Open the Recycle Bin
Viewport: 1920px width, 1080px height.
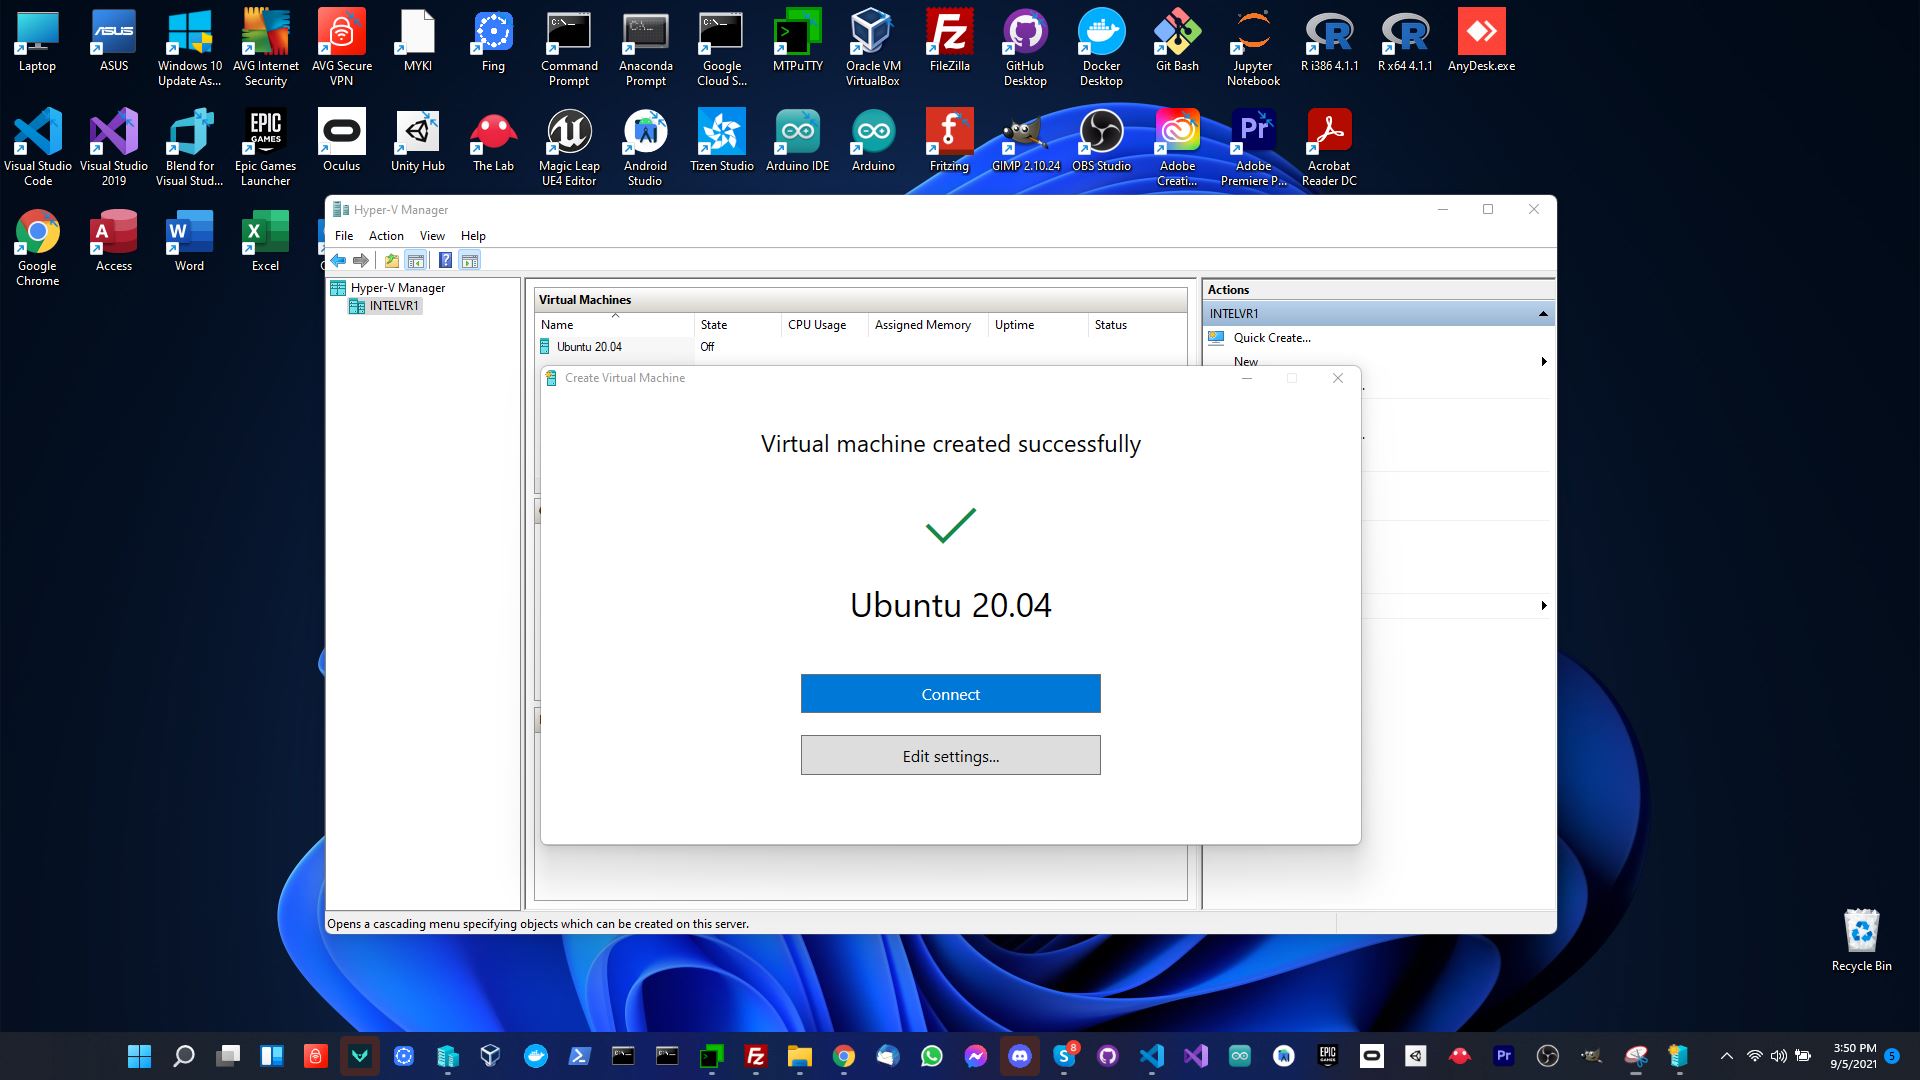point(1861,940)
